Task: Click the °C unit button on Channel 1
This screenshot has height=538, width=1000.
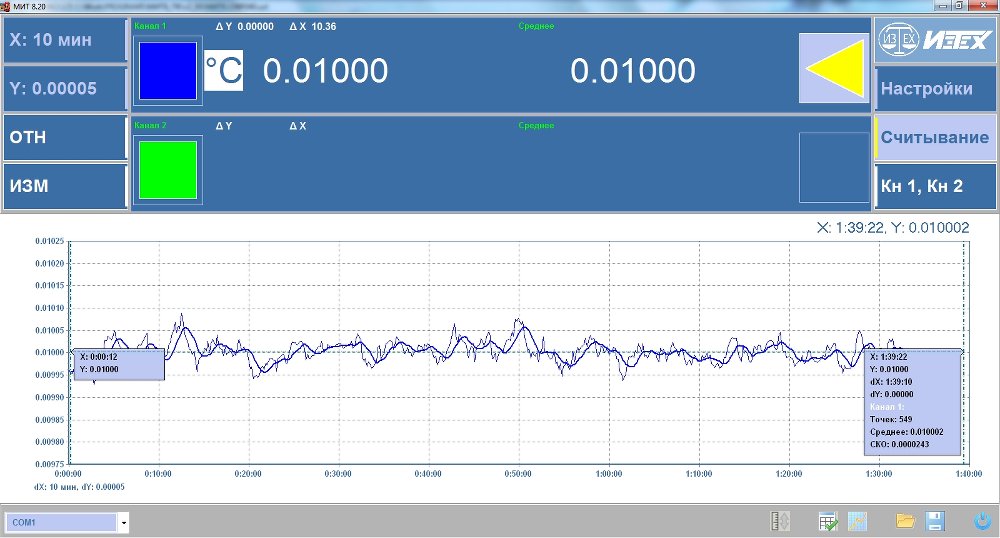Action: [x=223, y=71]
